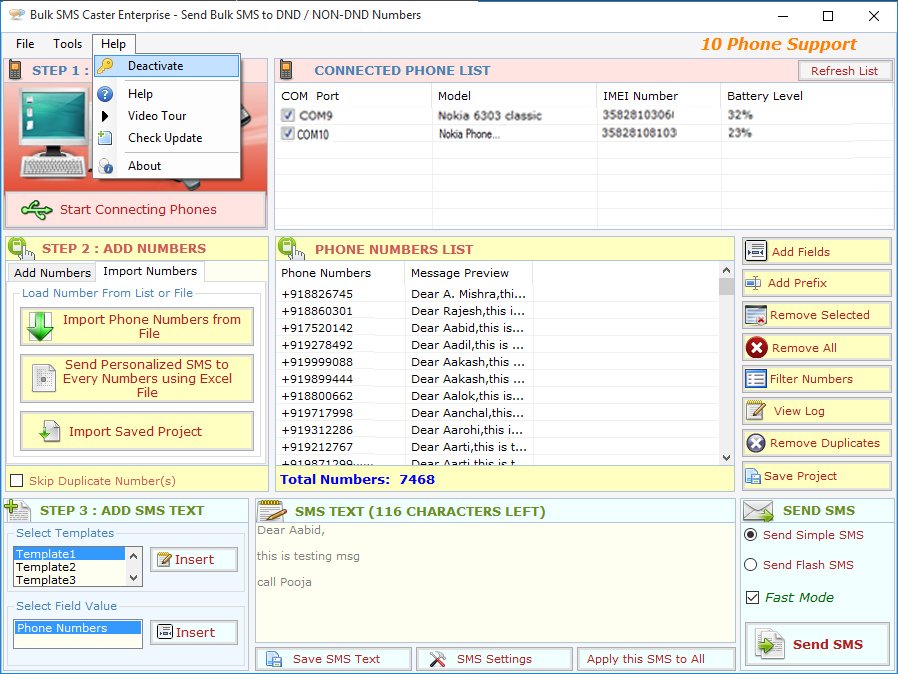This screenshot has height=674, width=898.
Task: Click the About info icon
Action: click(x=106, y=166)
